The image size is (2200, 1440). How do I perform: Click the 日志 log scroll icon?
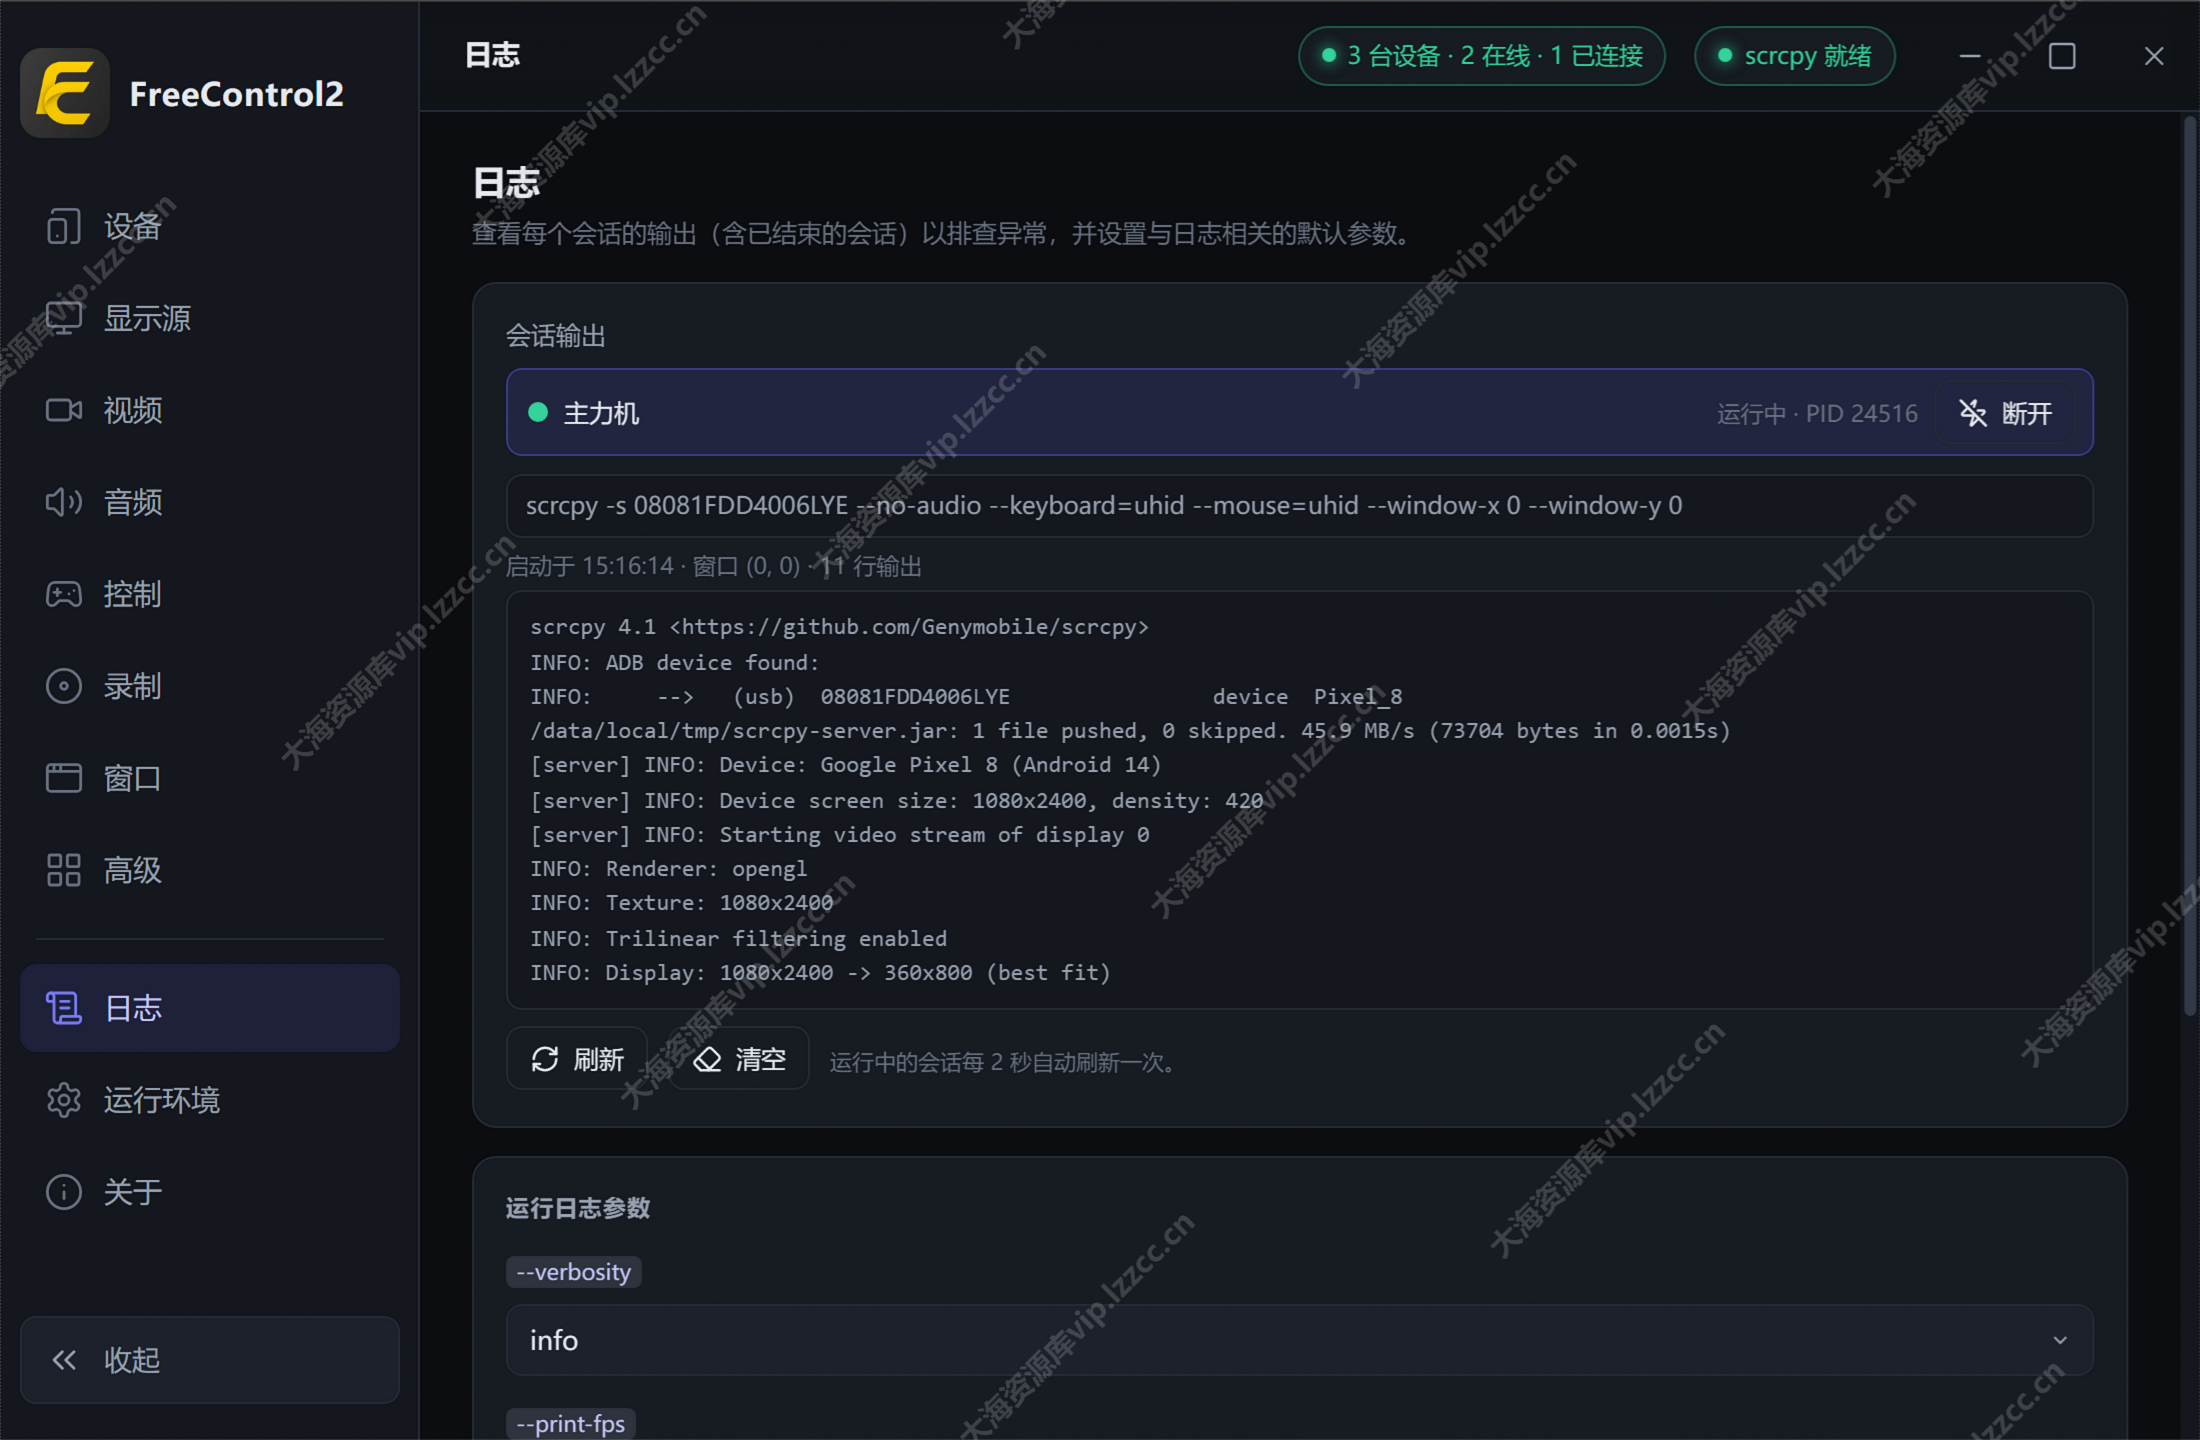tap(63, 1008)
